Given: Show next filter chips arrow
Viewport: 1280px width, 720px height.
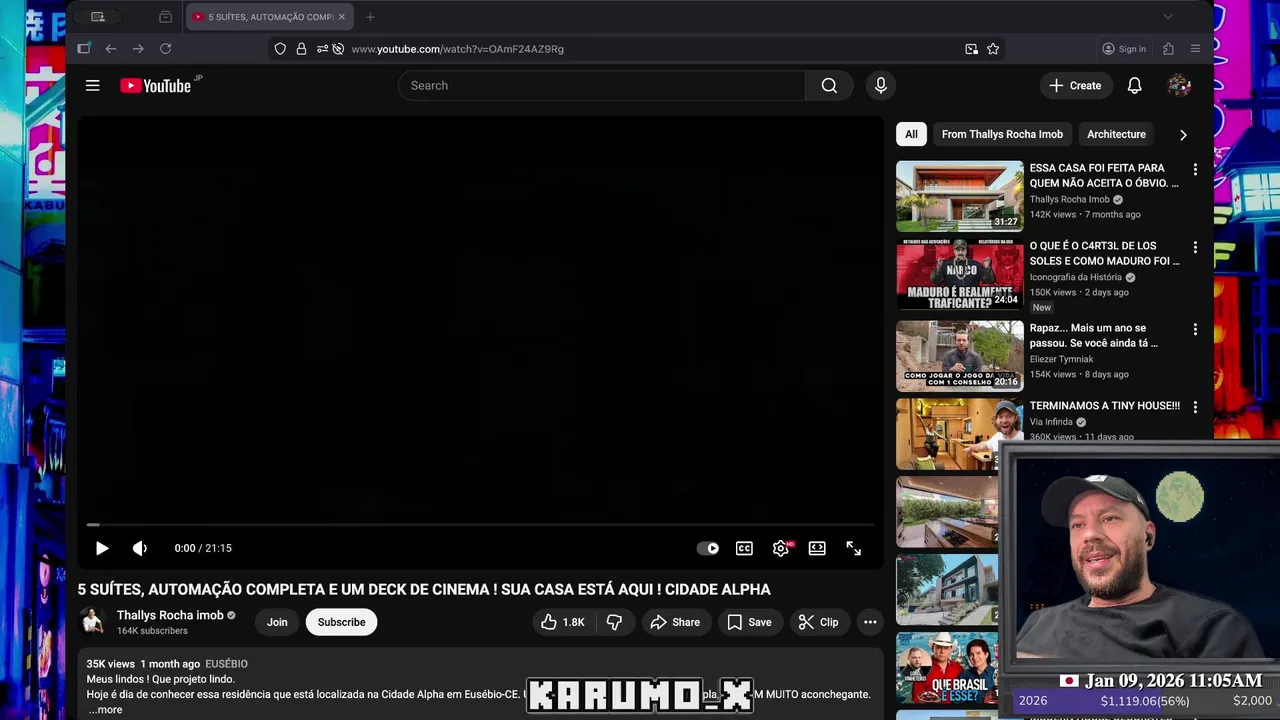Looking at the screenshot, I should [x=1183, y=135].
